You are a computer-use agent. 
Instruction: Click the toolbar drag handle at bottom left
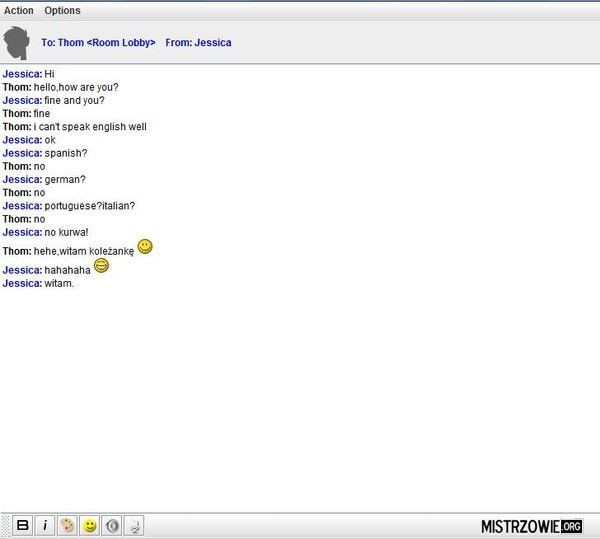[x=6, y=526]
